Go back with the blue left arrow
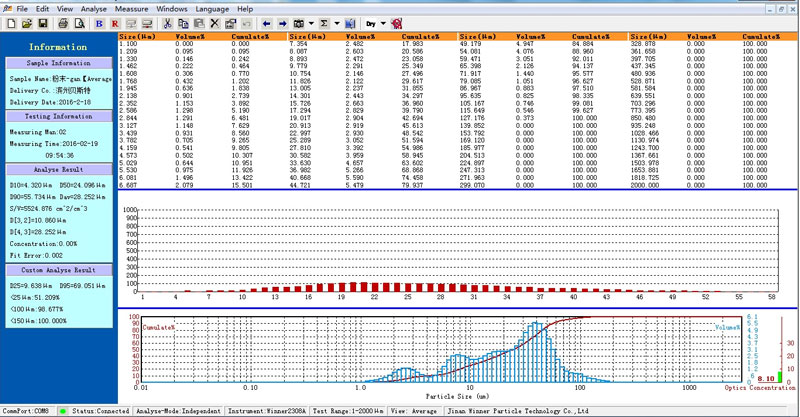The image size is (800, 417). coord(266,22)
